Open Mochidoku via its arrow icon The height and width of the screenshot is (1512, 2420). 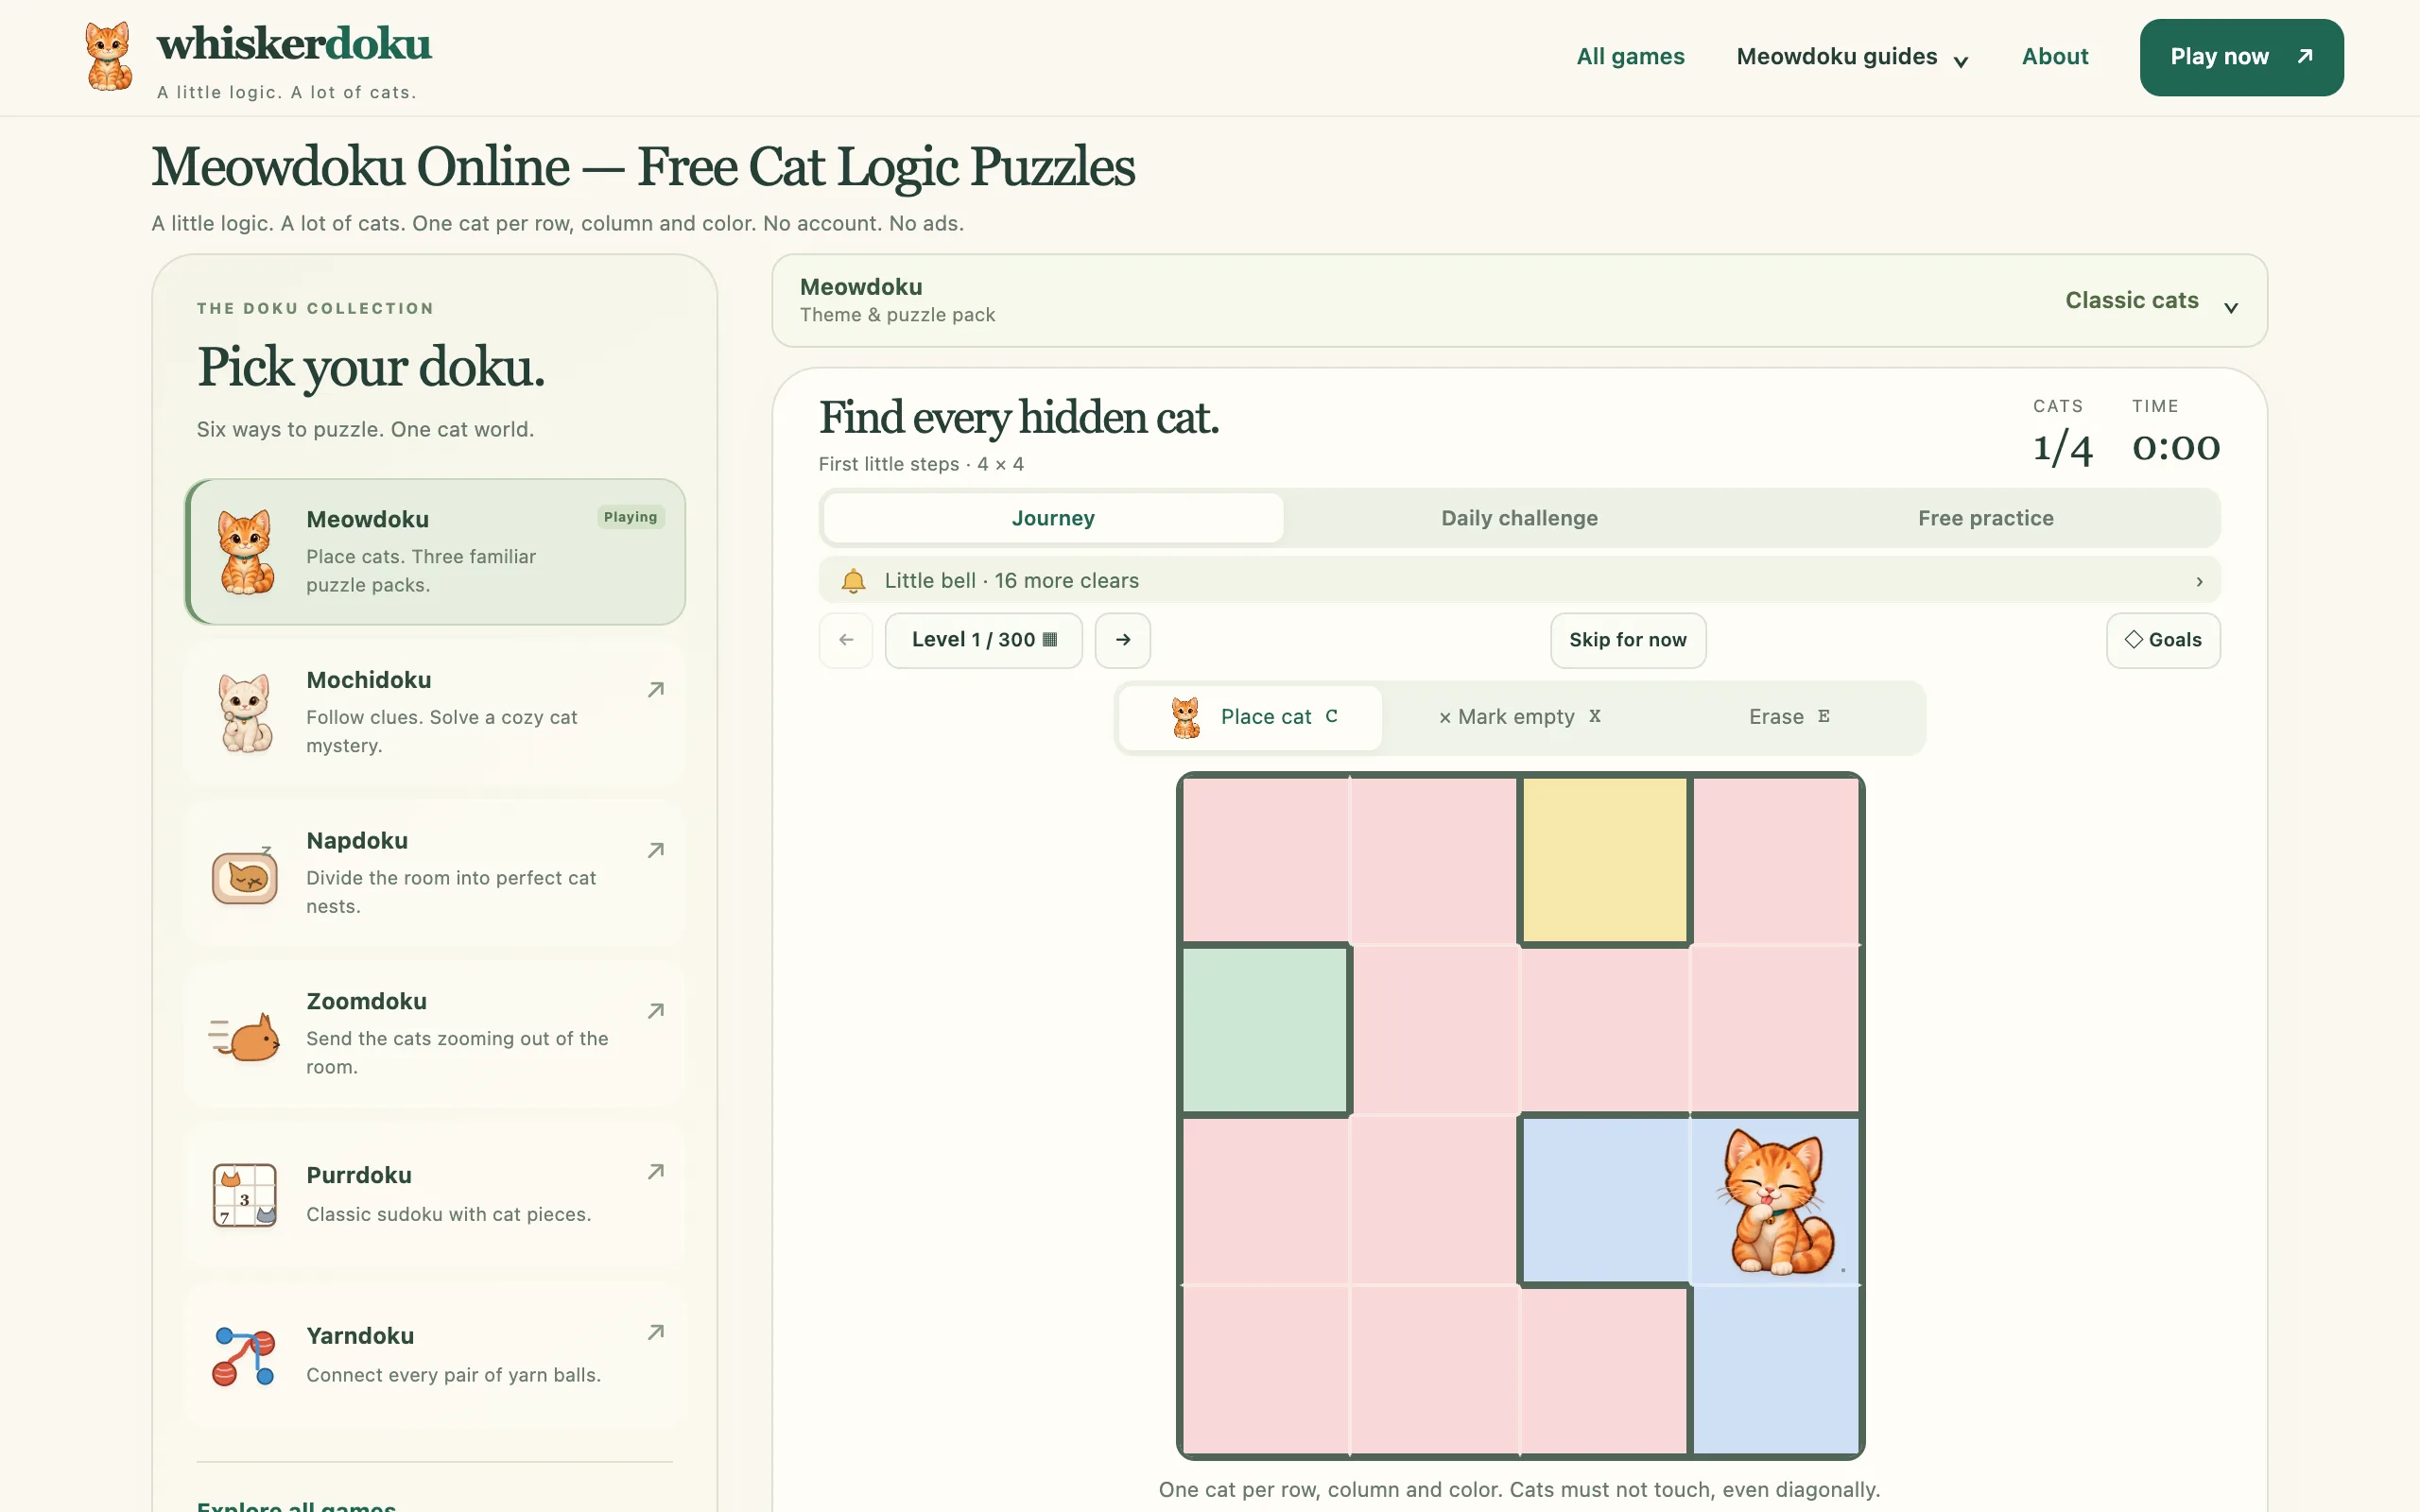pos(656,690)
